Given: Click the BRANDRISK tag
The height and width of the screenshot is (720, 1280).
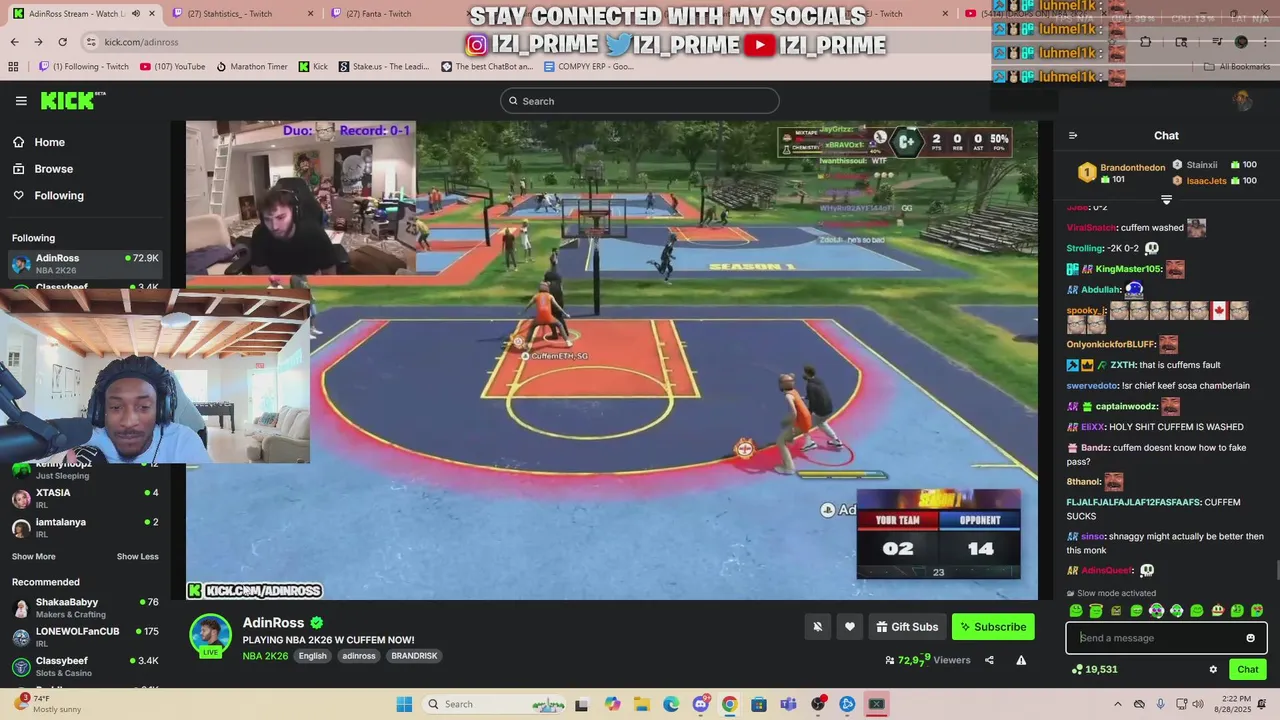Looking at the screenshot, I should [x=414, y=656].
